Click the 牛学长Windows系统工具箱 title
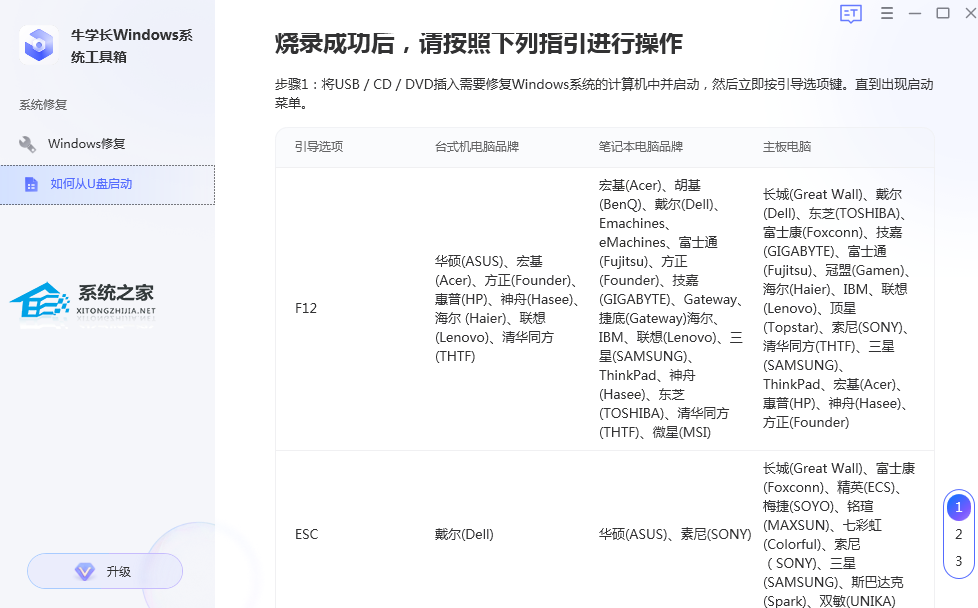This screenshot has height=608, width=978. (132, 46)
